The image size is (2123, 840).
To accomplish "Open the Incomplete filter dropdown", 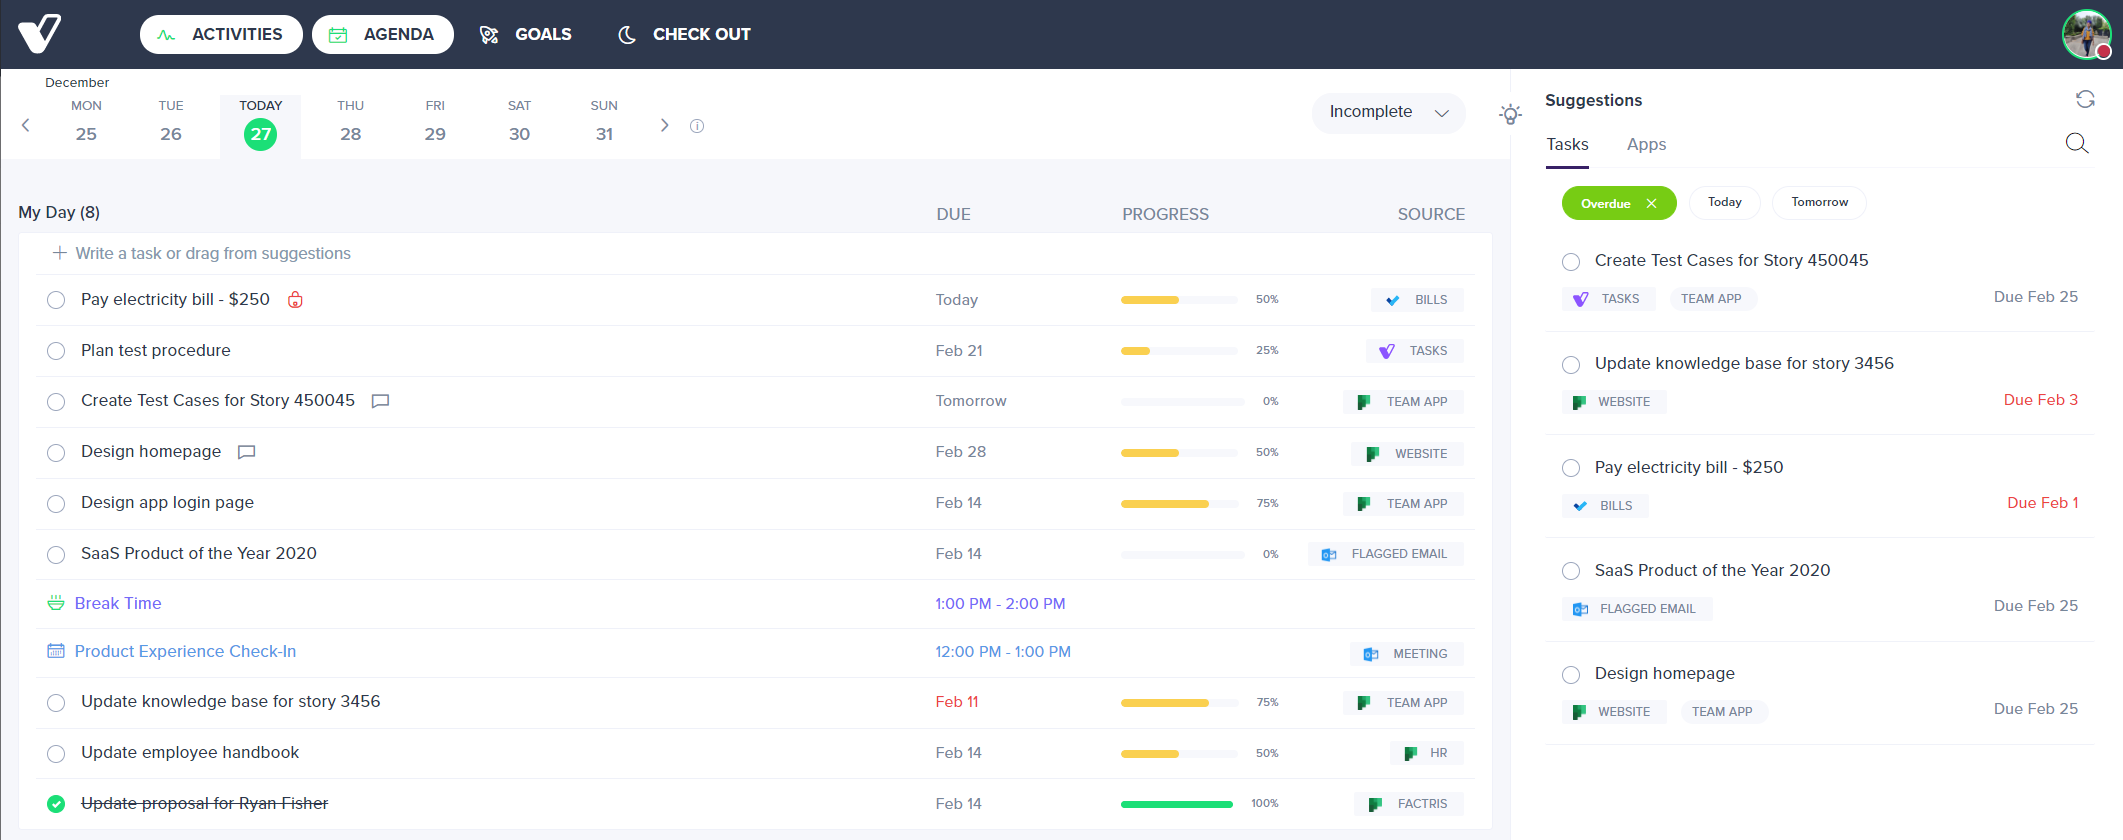I will point(1388,112).
